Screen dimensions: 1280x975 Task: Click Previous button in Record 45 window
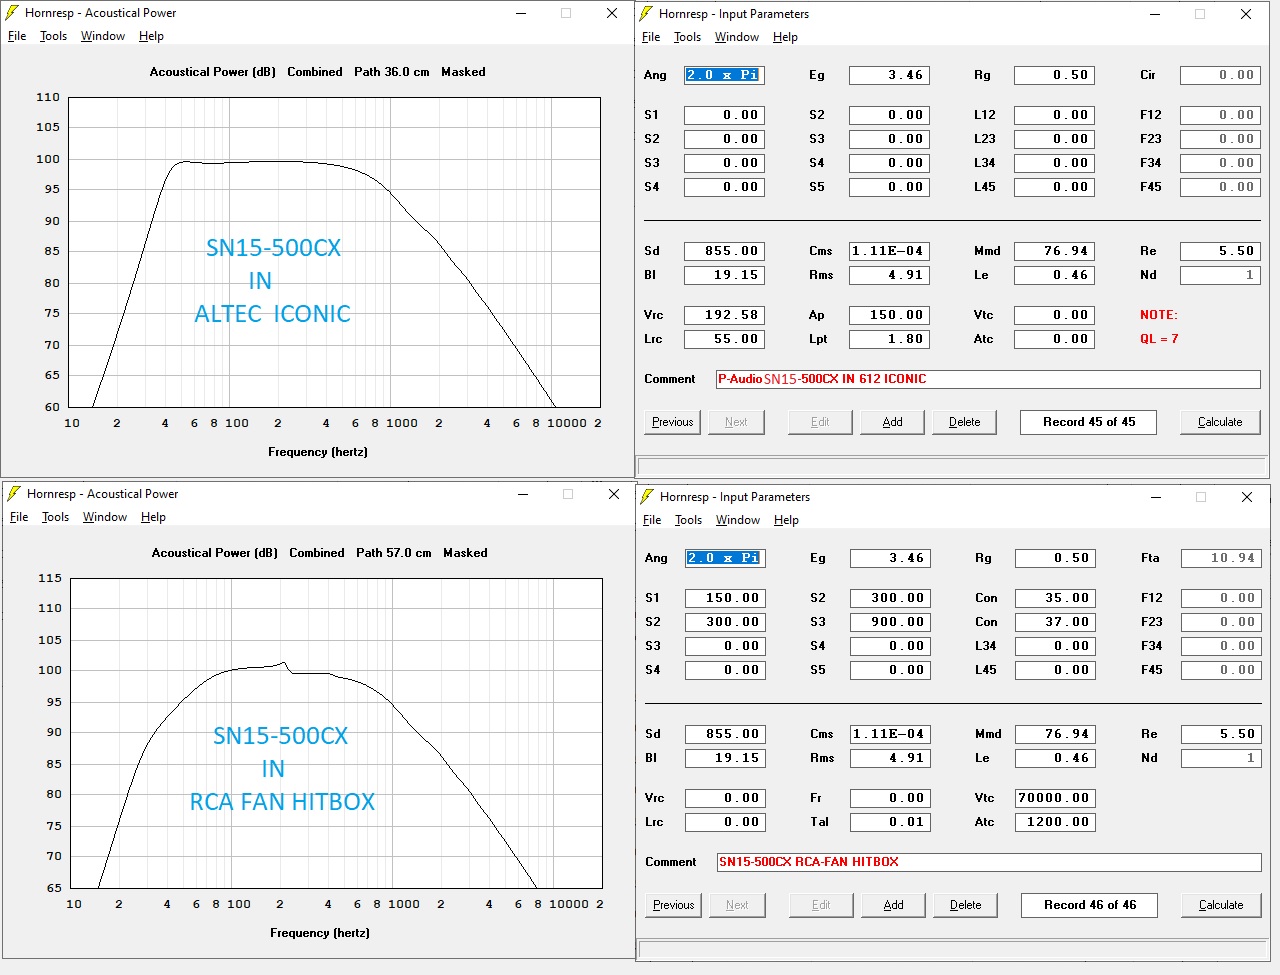[x=673, y=422]
